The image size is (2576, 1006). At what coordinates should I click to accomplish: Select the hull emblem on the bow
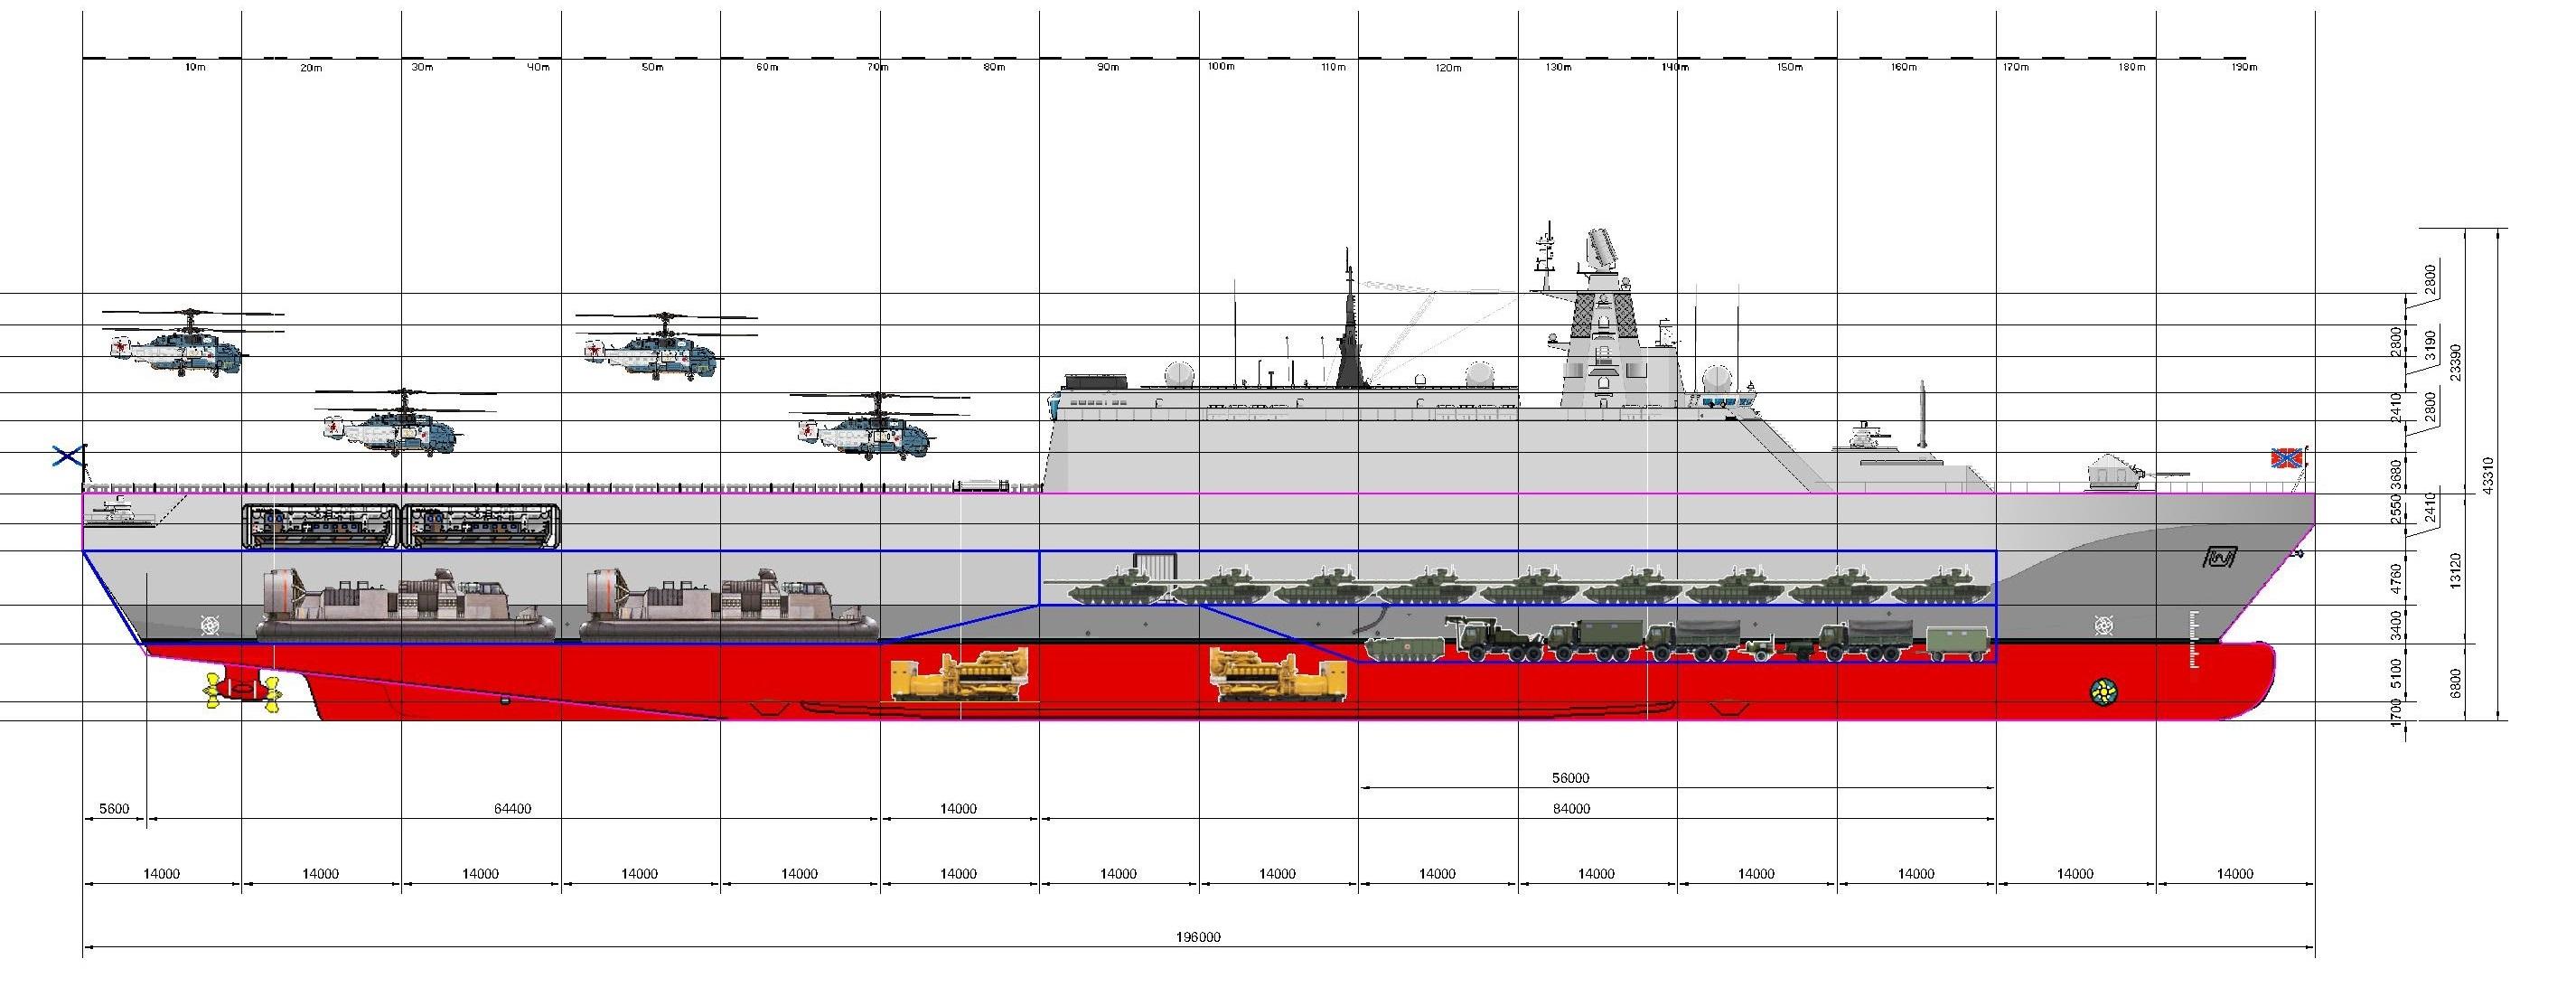(2221, 558)
